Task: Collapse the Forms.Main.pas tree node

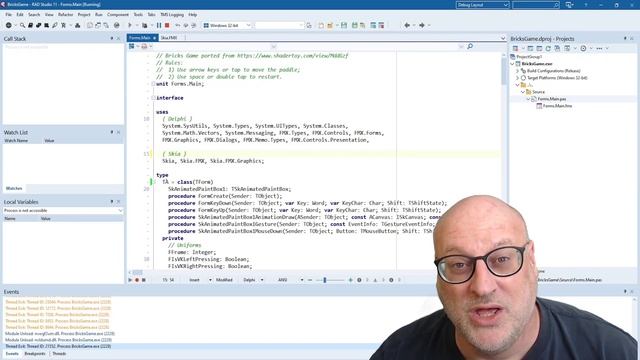Action: point(528,99)
